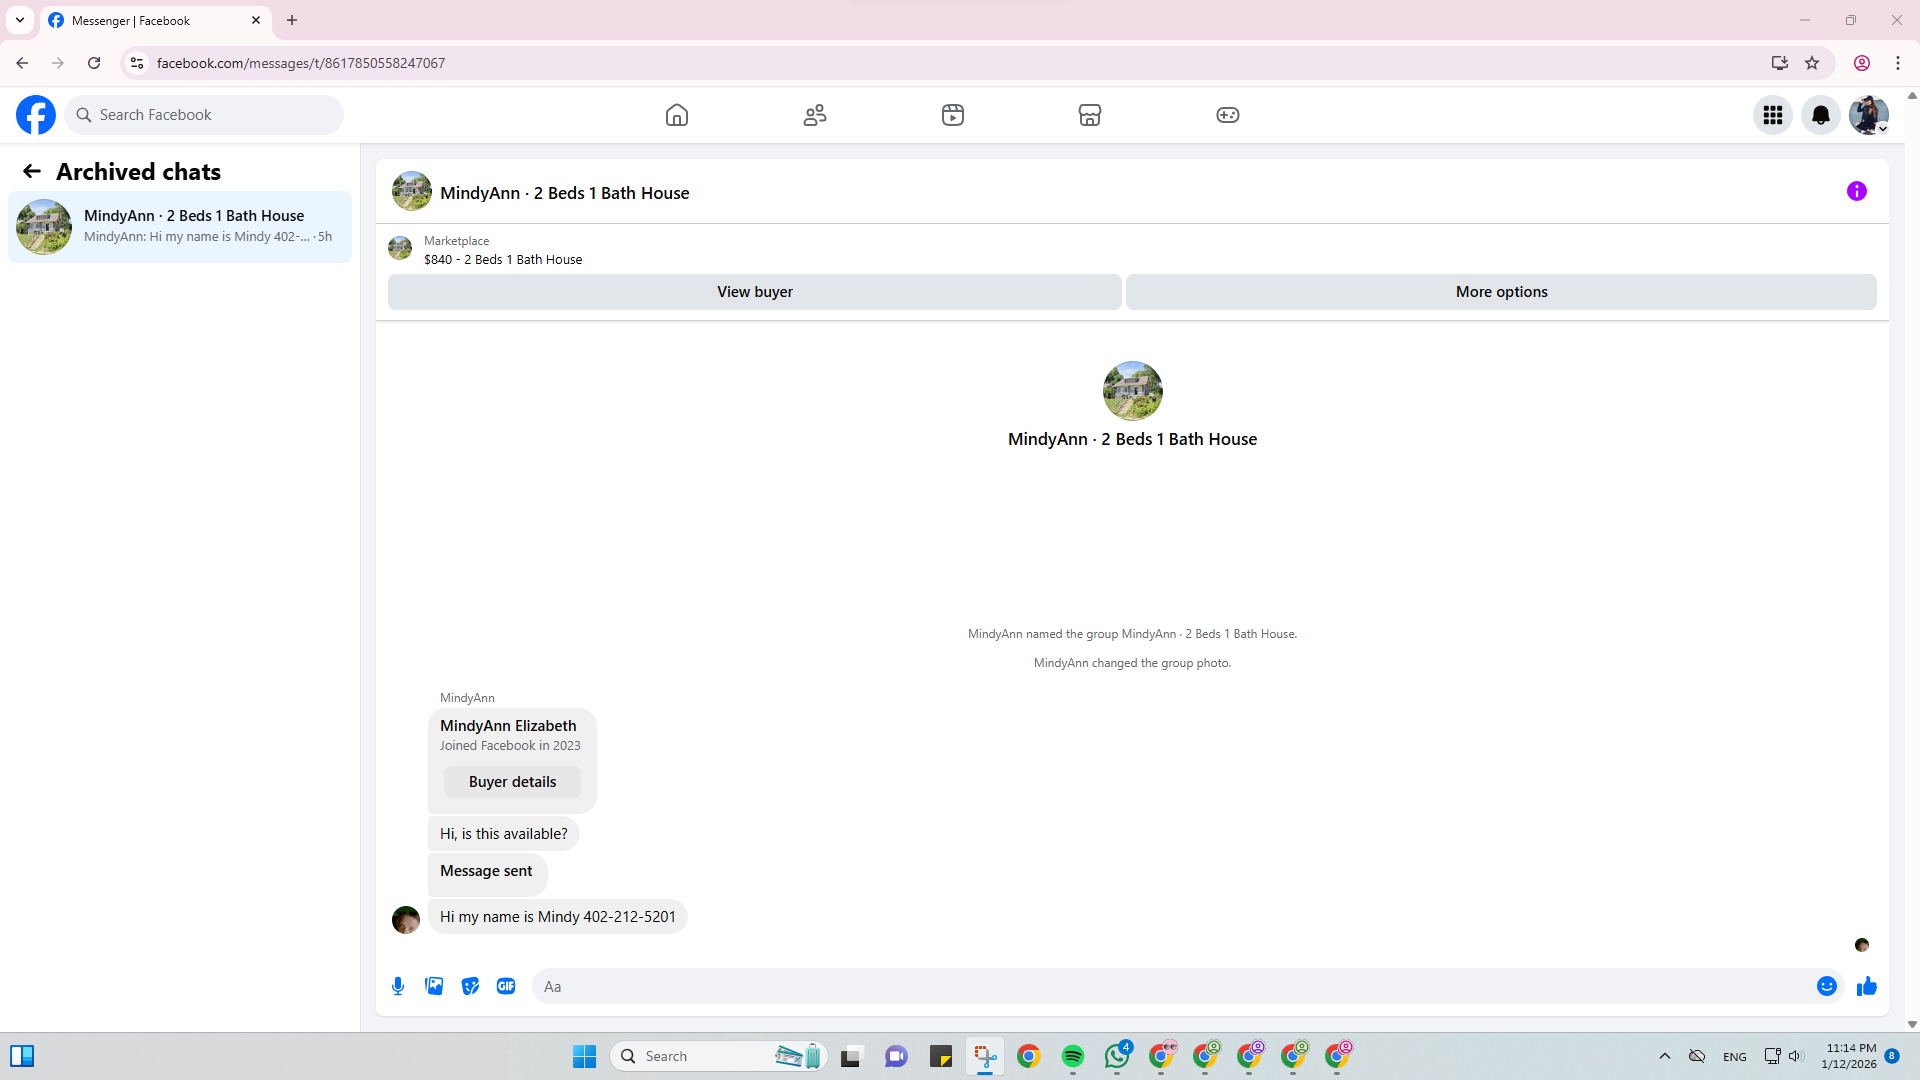Image resolution: width=1920 pixels, height=1080 pixels.
Task: Expand the account profile menu
Action: click(1868, 115)
